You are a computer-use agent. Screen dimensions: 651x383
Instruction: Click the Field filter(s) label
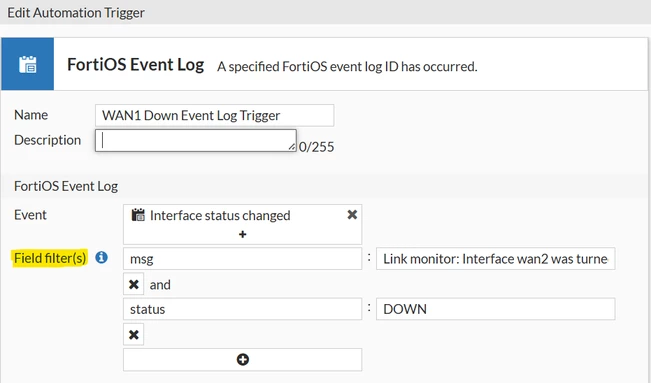(50, 258)
